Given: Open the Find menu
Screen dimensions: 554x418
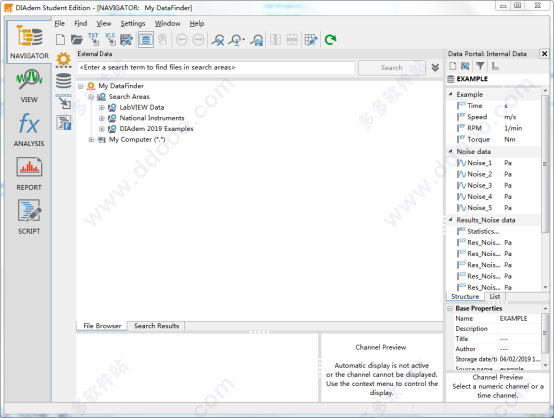Looking at the screenshot, I should point(81,23).
